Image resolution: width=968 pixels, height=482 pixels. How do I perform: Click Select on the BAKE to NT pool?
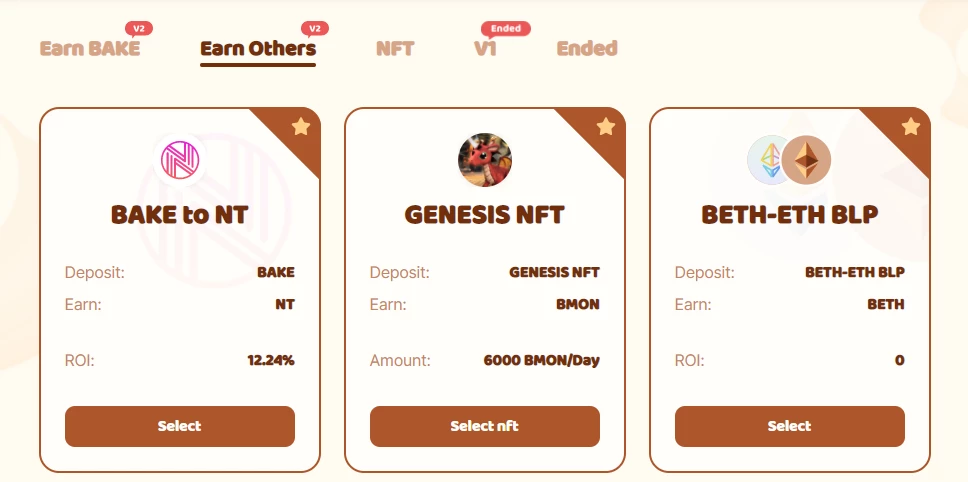pos(180,426)
